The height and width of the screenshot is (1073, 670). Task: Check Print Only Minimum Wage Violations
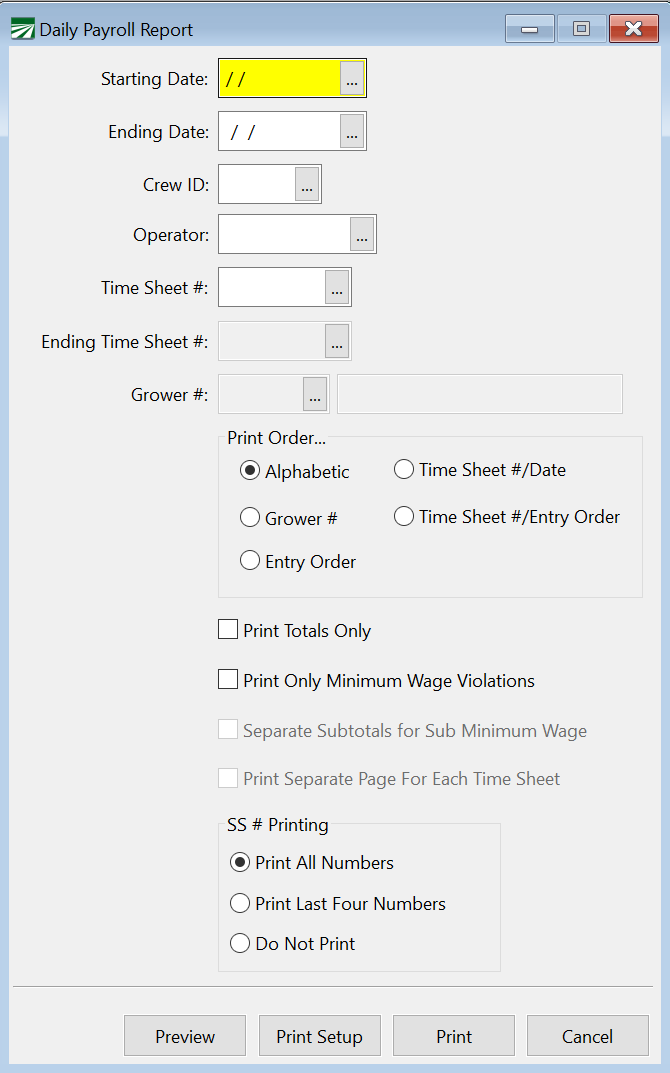228,680
